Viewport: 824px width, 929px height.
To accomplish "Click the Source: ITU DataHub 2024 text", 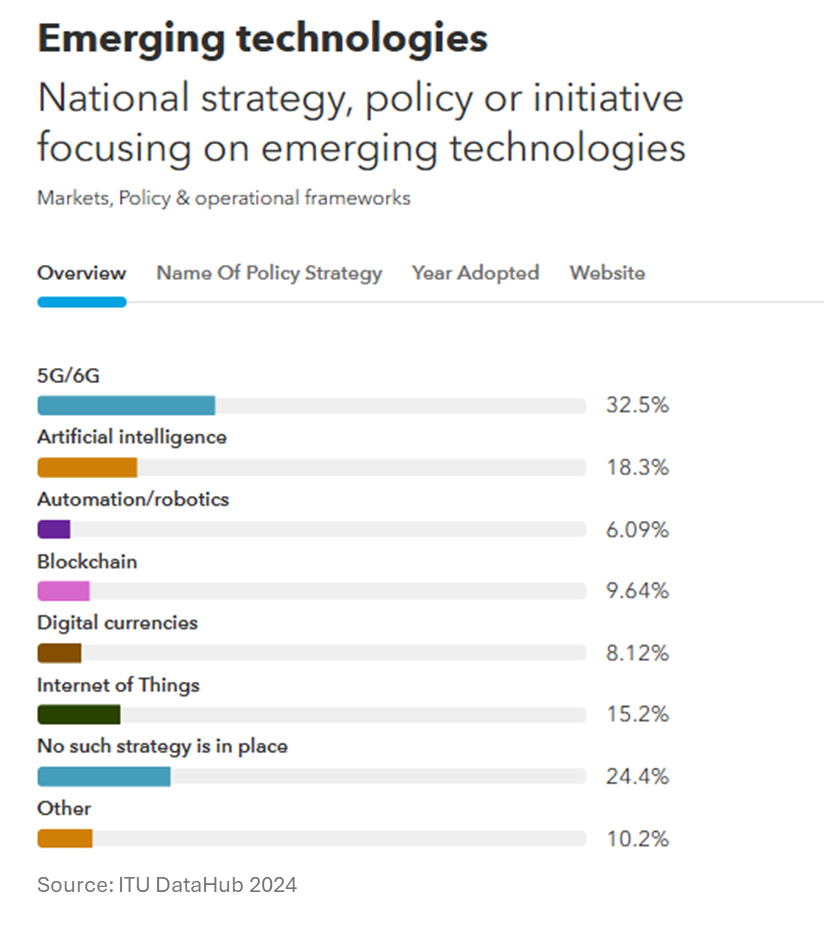I will 167,885.
